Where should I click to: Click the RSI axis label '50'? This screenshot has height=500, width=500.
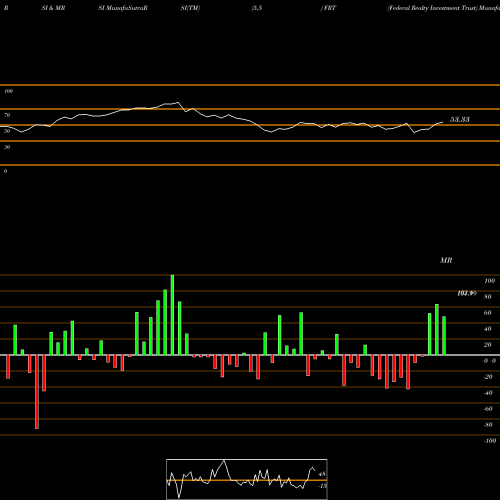click(x=7, y=131)
